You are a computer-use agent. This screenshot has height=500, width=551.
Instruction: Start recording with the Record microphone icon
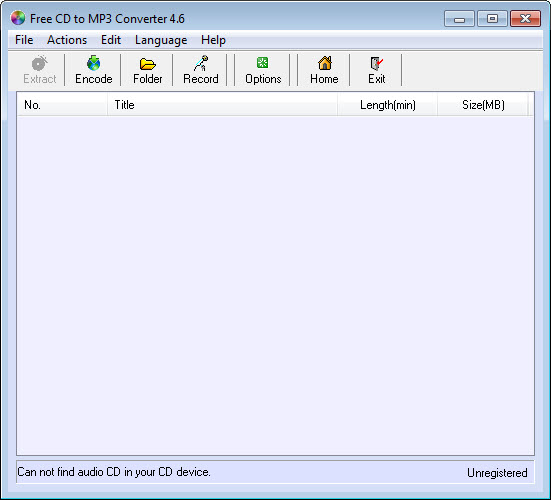click(x=201, y=63)
